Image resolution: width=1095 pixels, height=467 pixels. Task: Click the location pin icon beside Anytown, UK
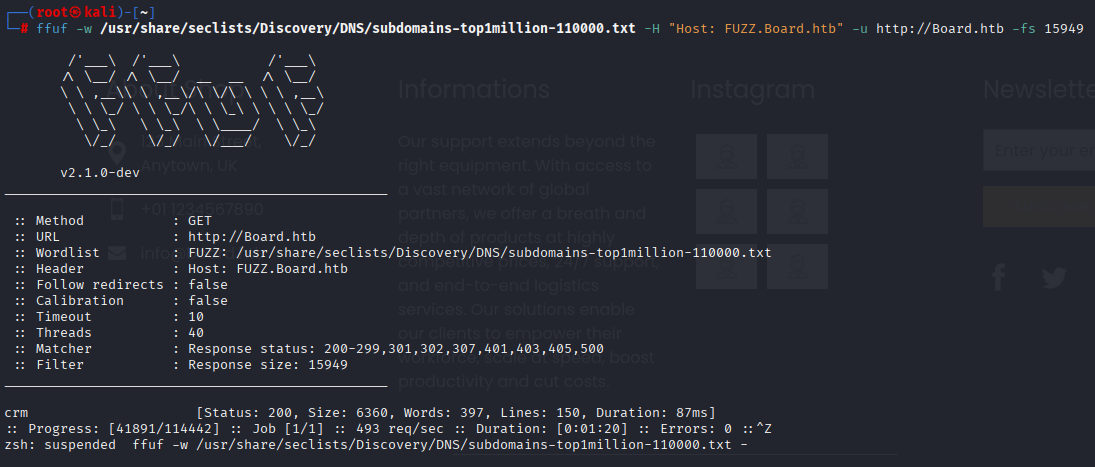coord(117,154)
